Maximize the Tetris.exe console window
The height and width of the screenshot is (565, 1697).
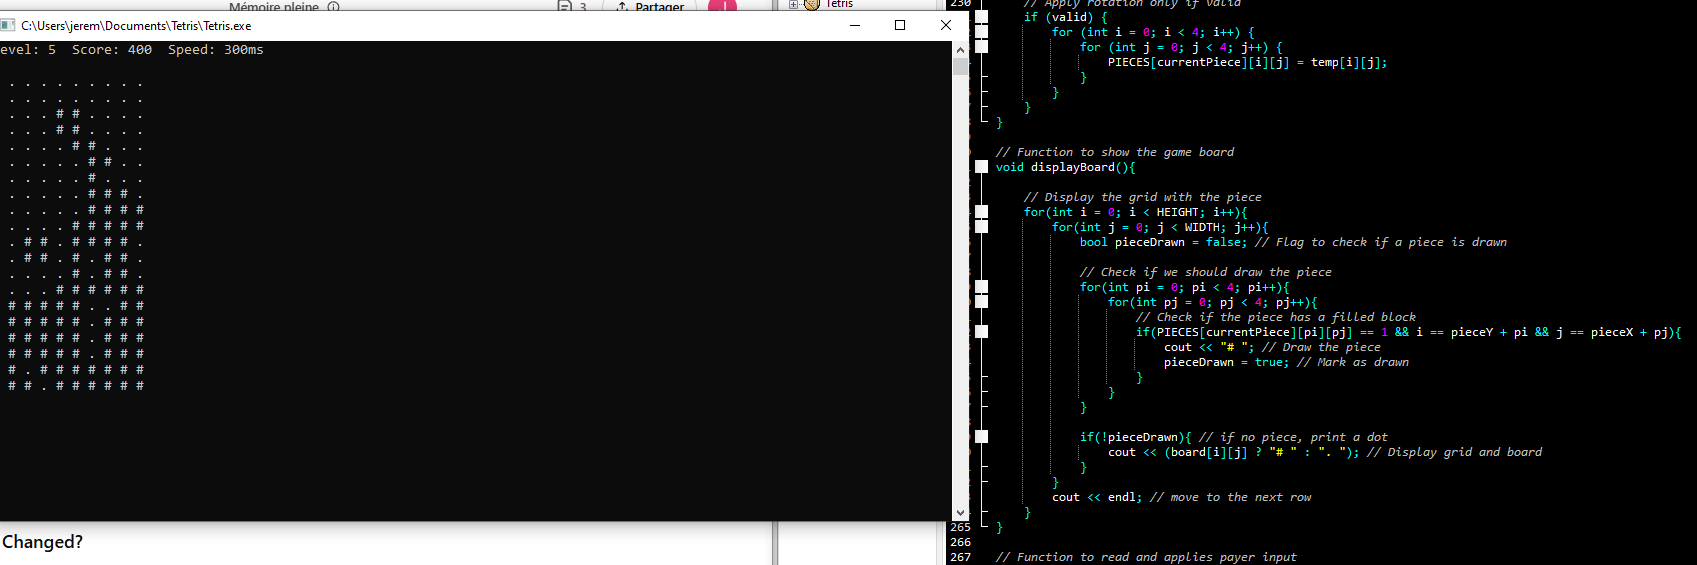900,25
